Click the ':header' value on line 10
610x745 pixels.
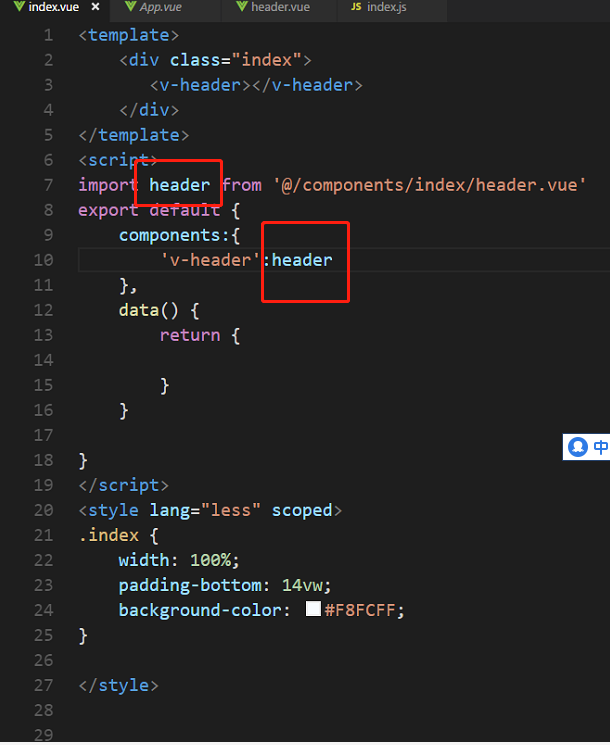pyautogui.click(x=298, y=260)
